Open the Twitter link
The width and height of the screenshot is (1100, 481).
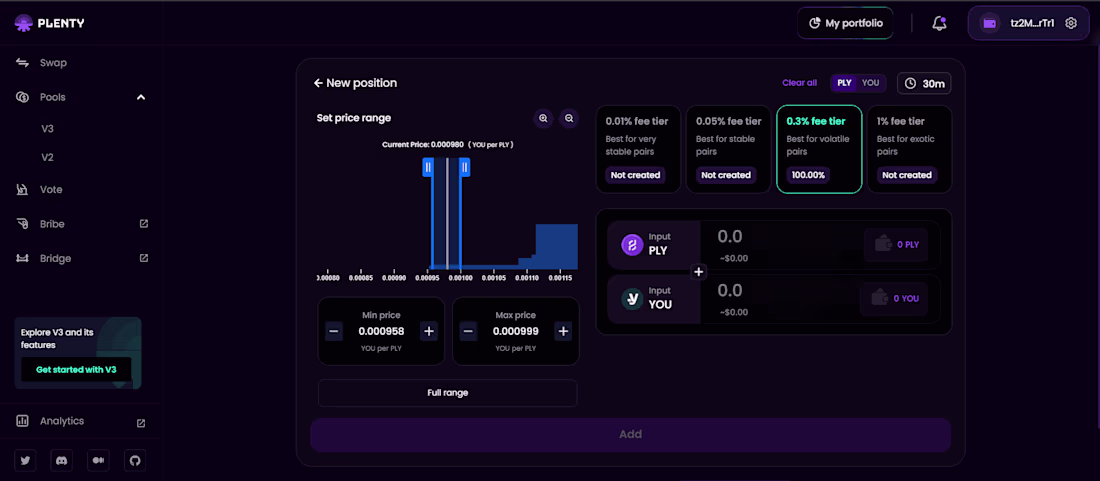(x=26, y=461)
